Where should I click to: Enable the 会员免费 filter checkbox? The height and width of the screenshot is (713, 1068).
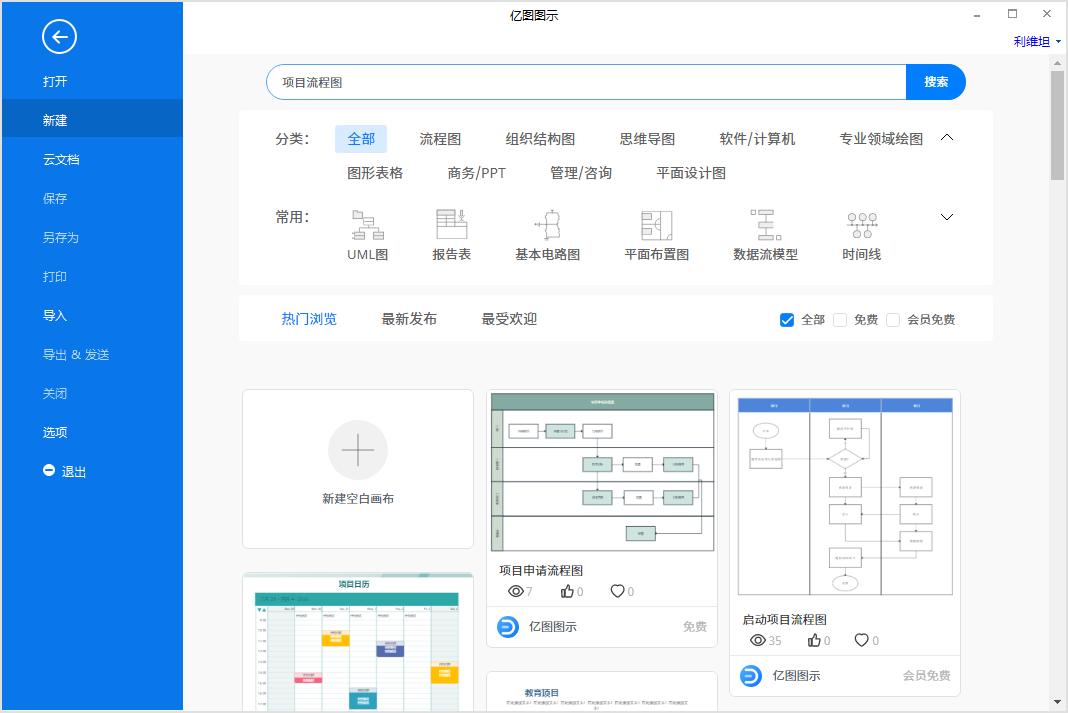pos(891,320)
